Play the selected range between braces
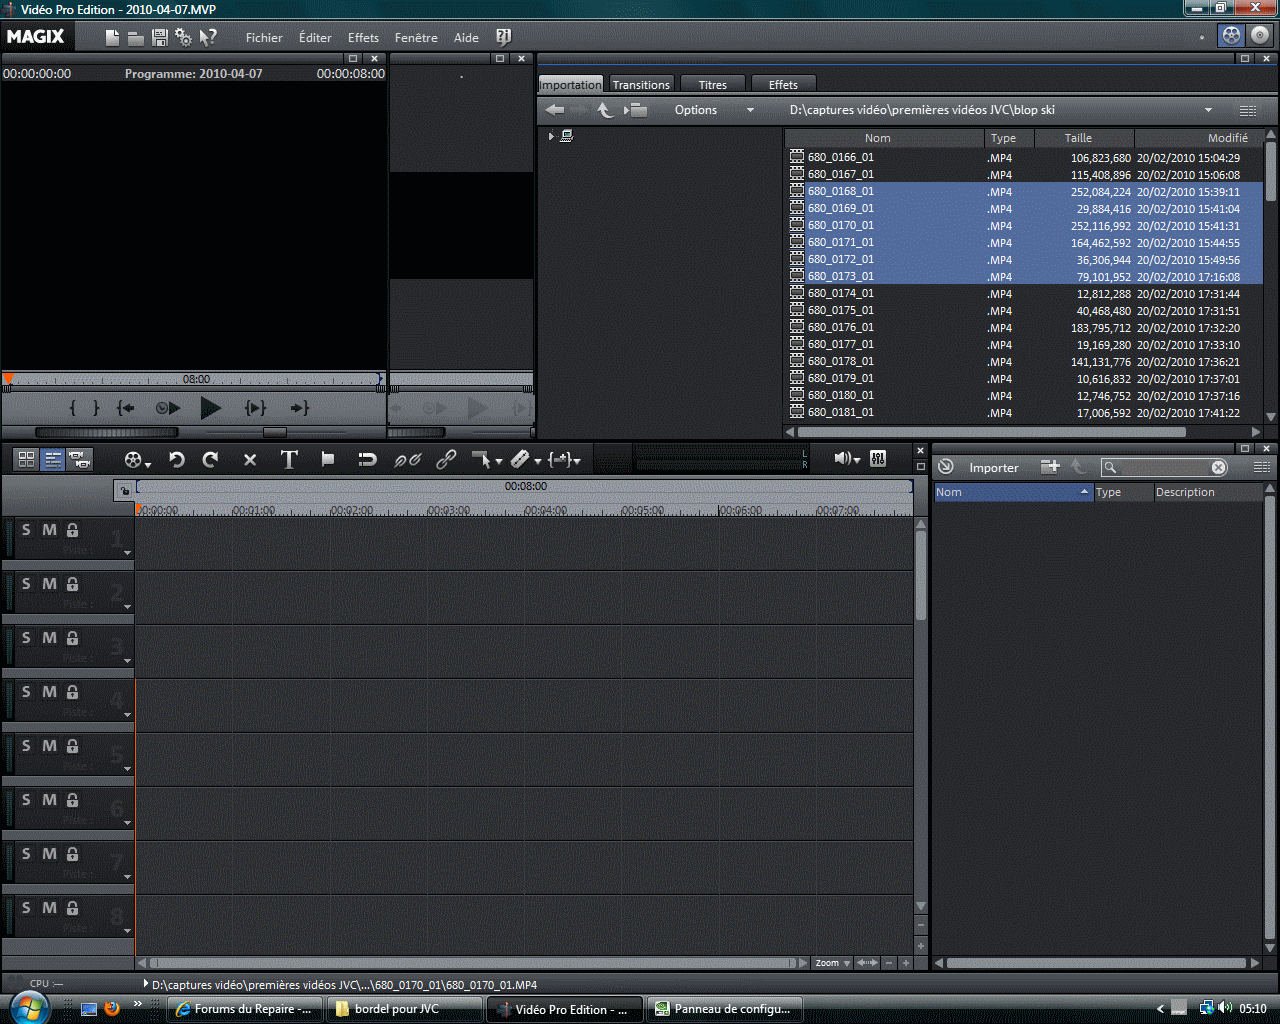The height and width of the screenshot is (1024, 1280). pyautogui.click(x=255, y=408)
